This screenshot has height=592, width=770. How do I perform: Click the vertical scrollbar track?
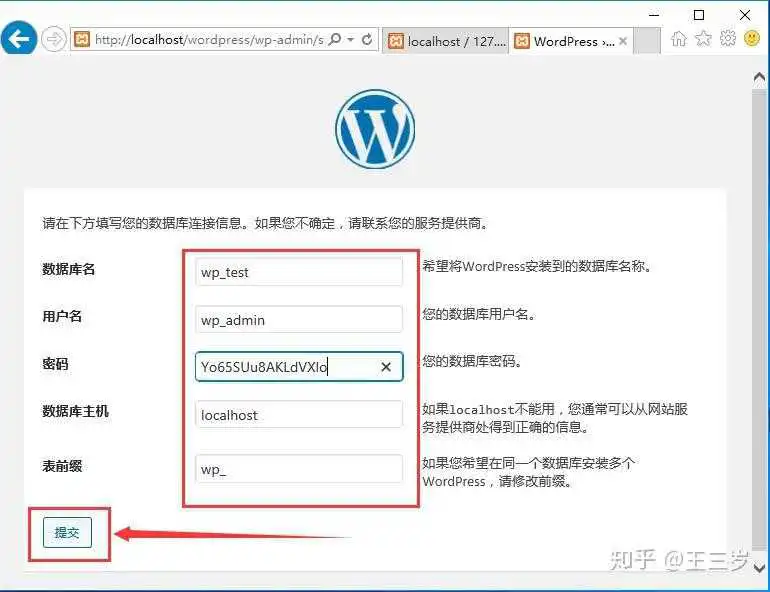coord(759,319)
